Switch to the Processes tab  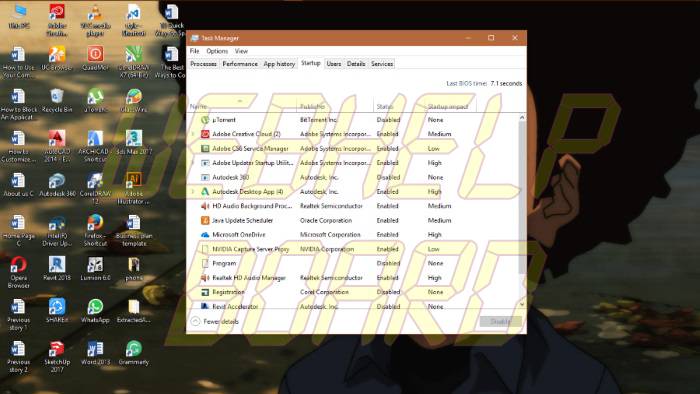(x=203, y=64)
